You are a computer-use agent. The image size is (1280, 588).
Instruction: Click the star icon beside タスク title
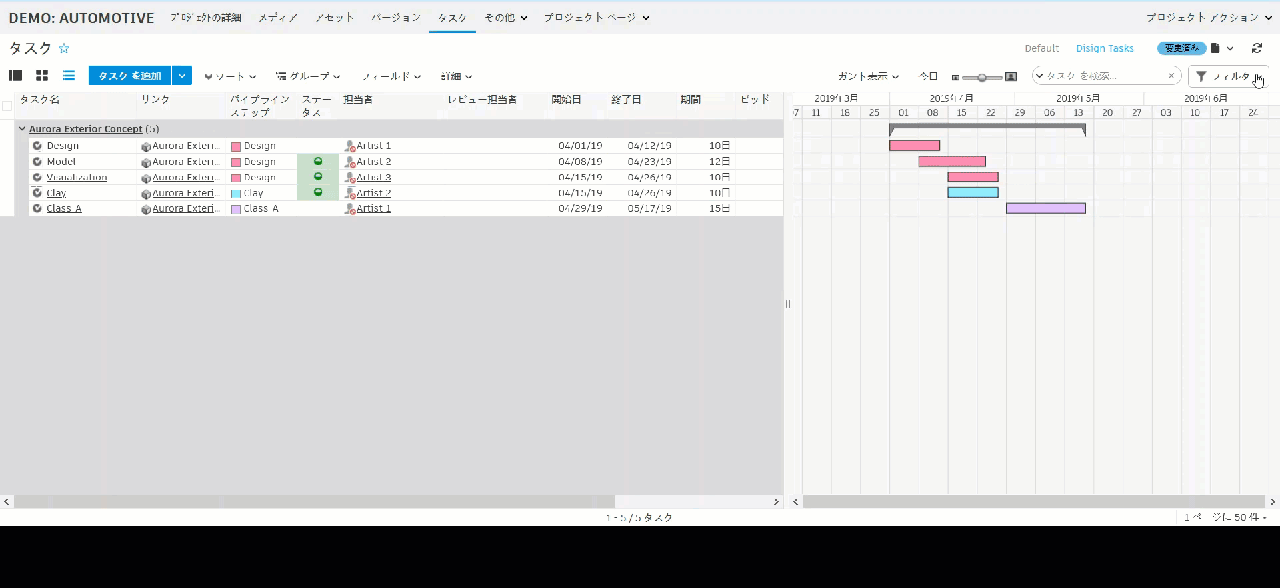coord(63,48)
